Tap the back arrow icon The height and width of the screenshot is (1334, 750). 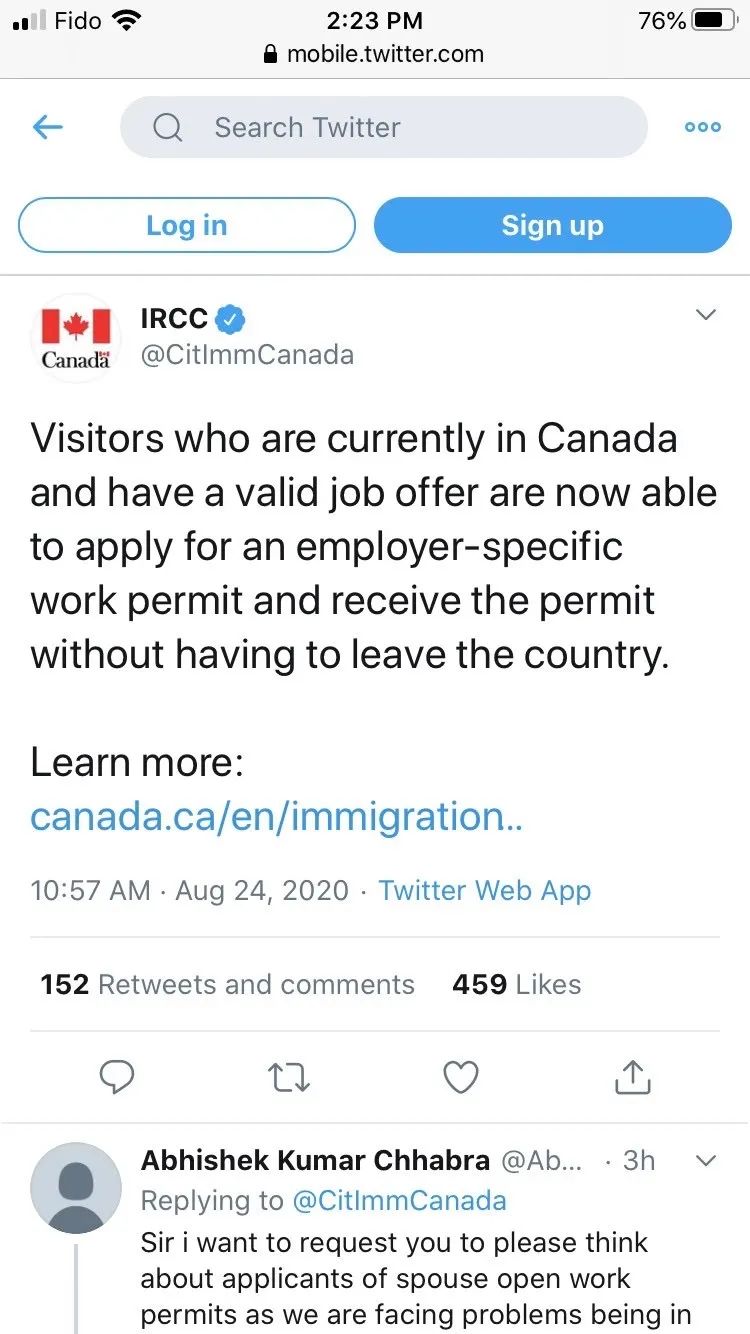48,127
